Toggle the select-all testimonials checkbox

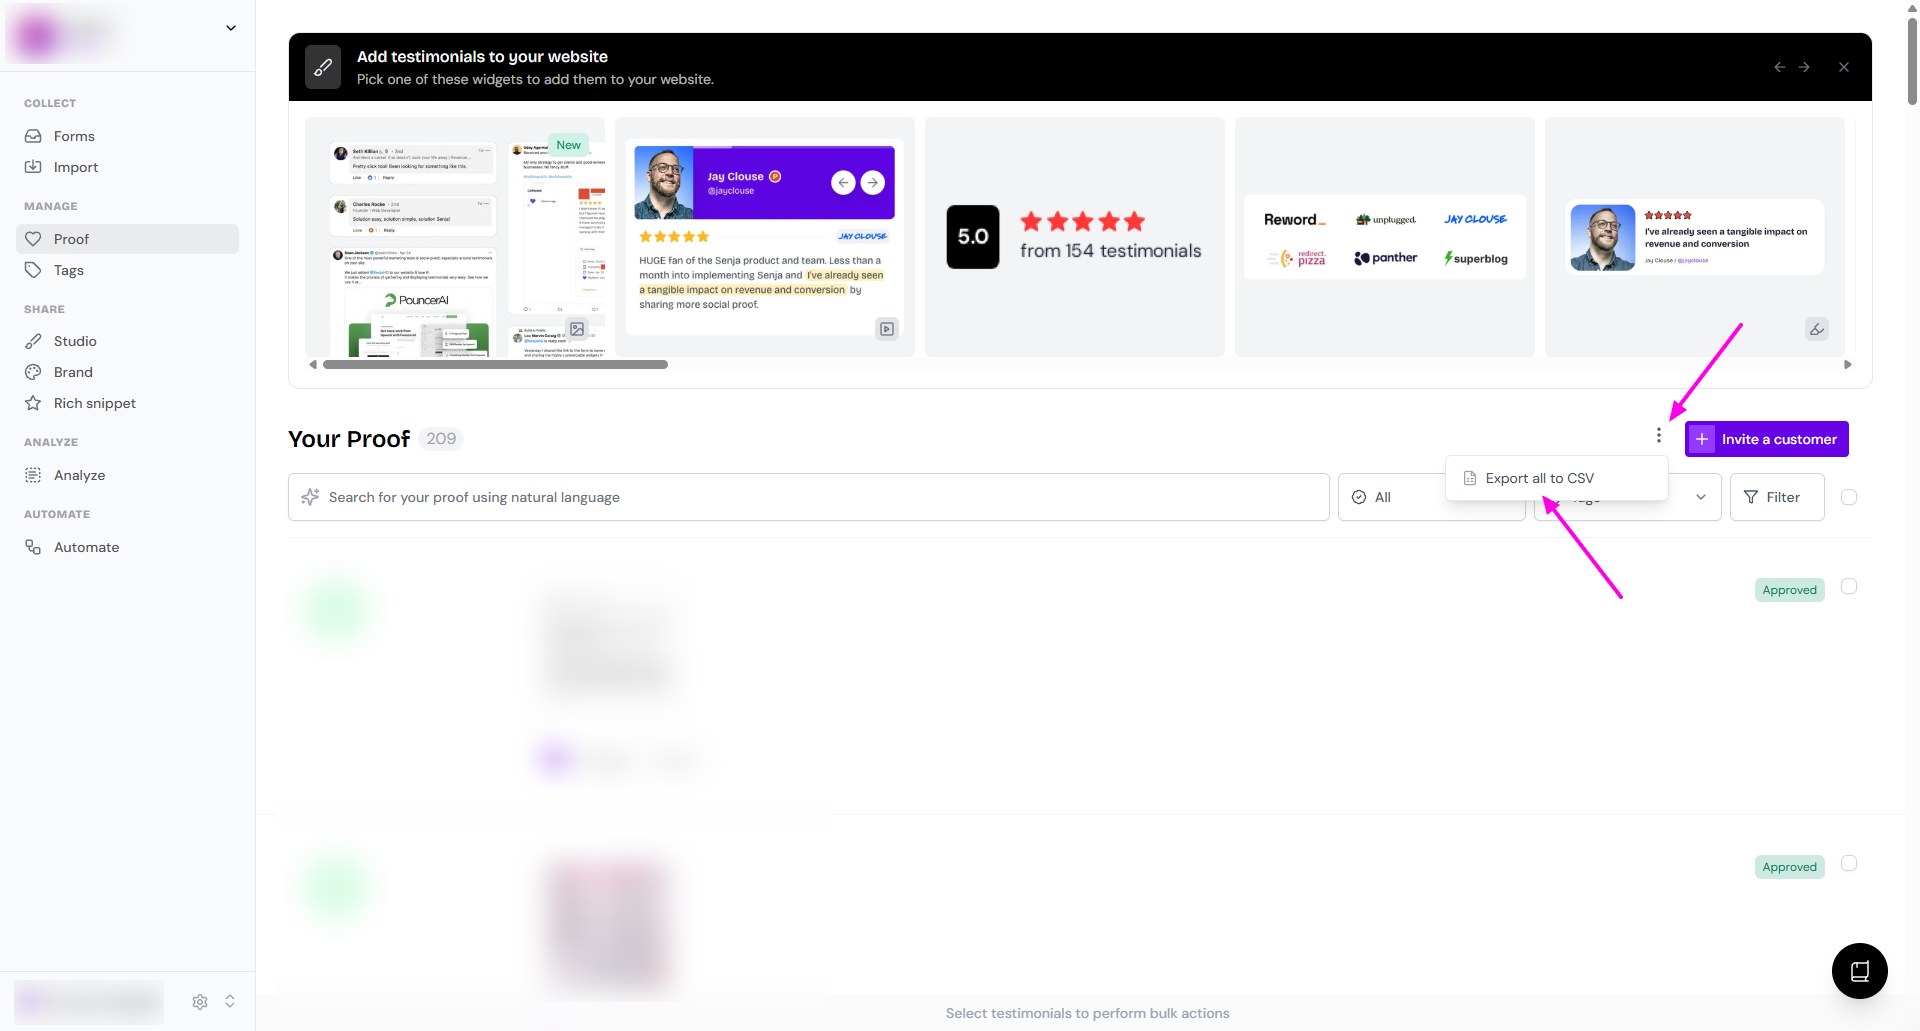[1849, 497]
